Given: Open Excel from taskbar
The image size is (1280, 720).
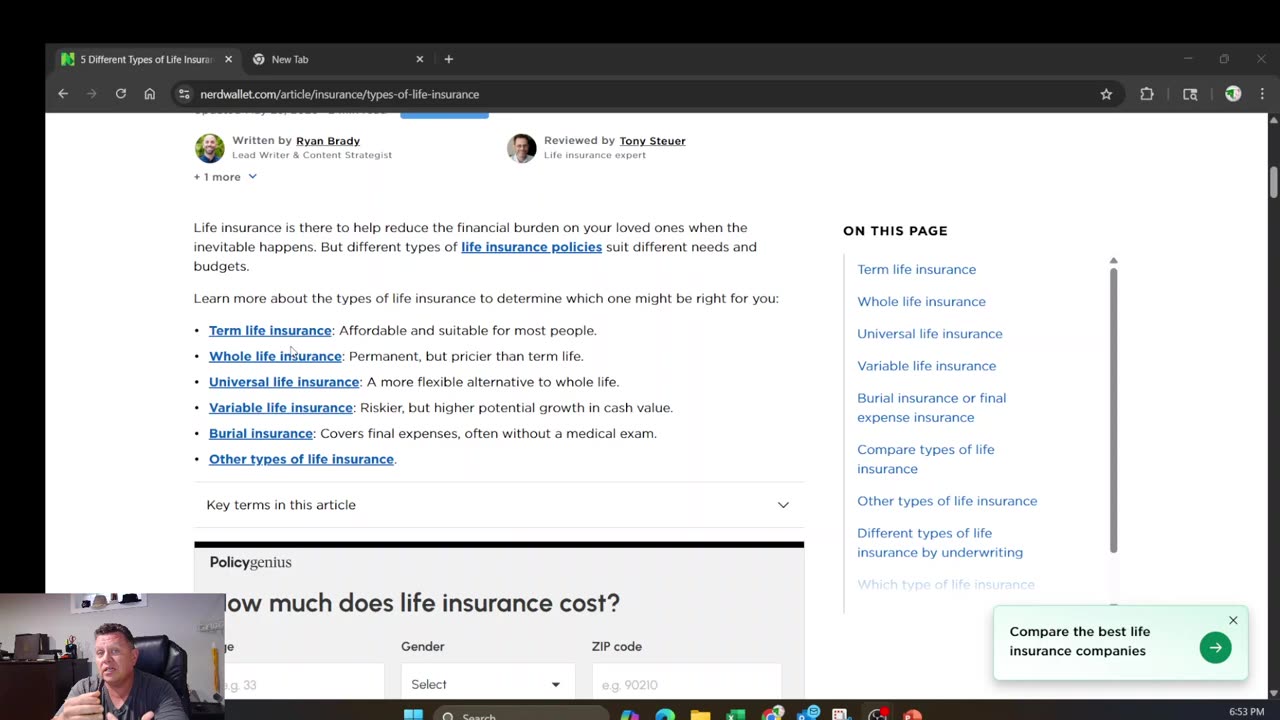Looking at the screenshot, I should [x=736, y=714].
